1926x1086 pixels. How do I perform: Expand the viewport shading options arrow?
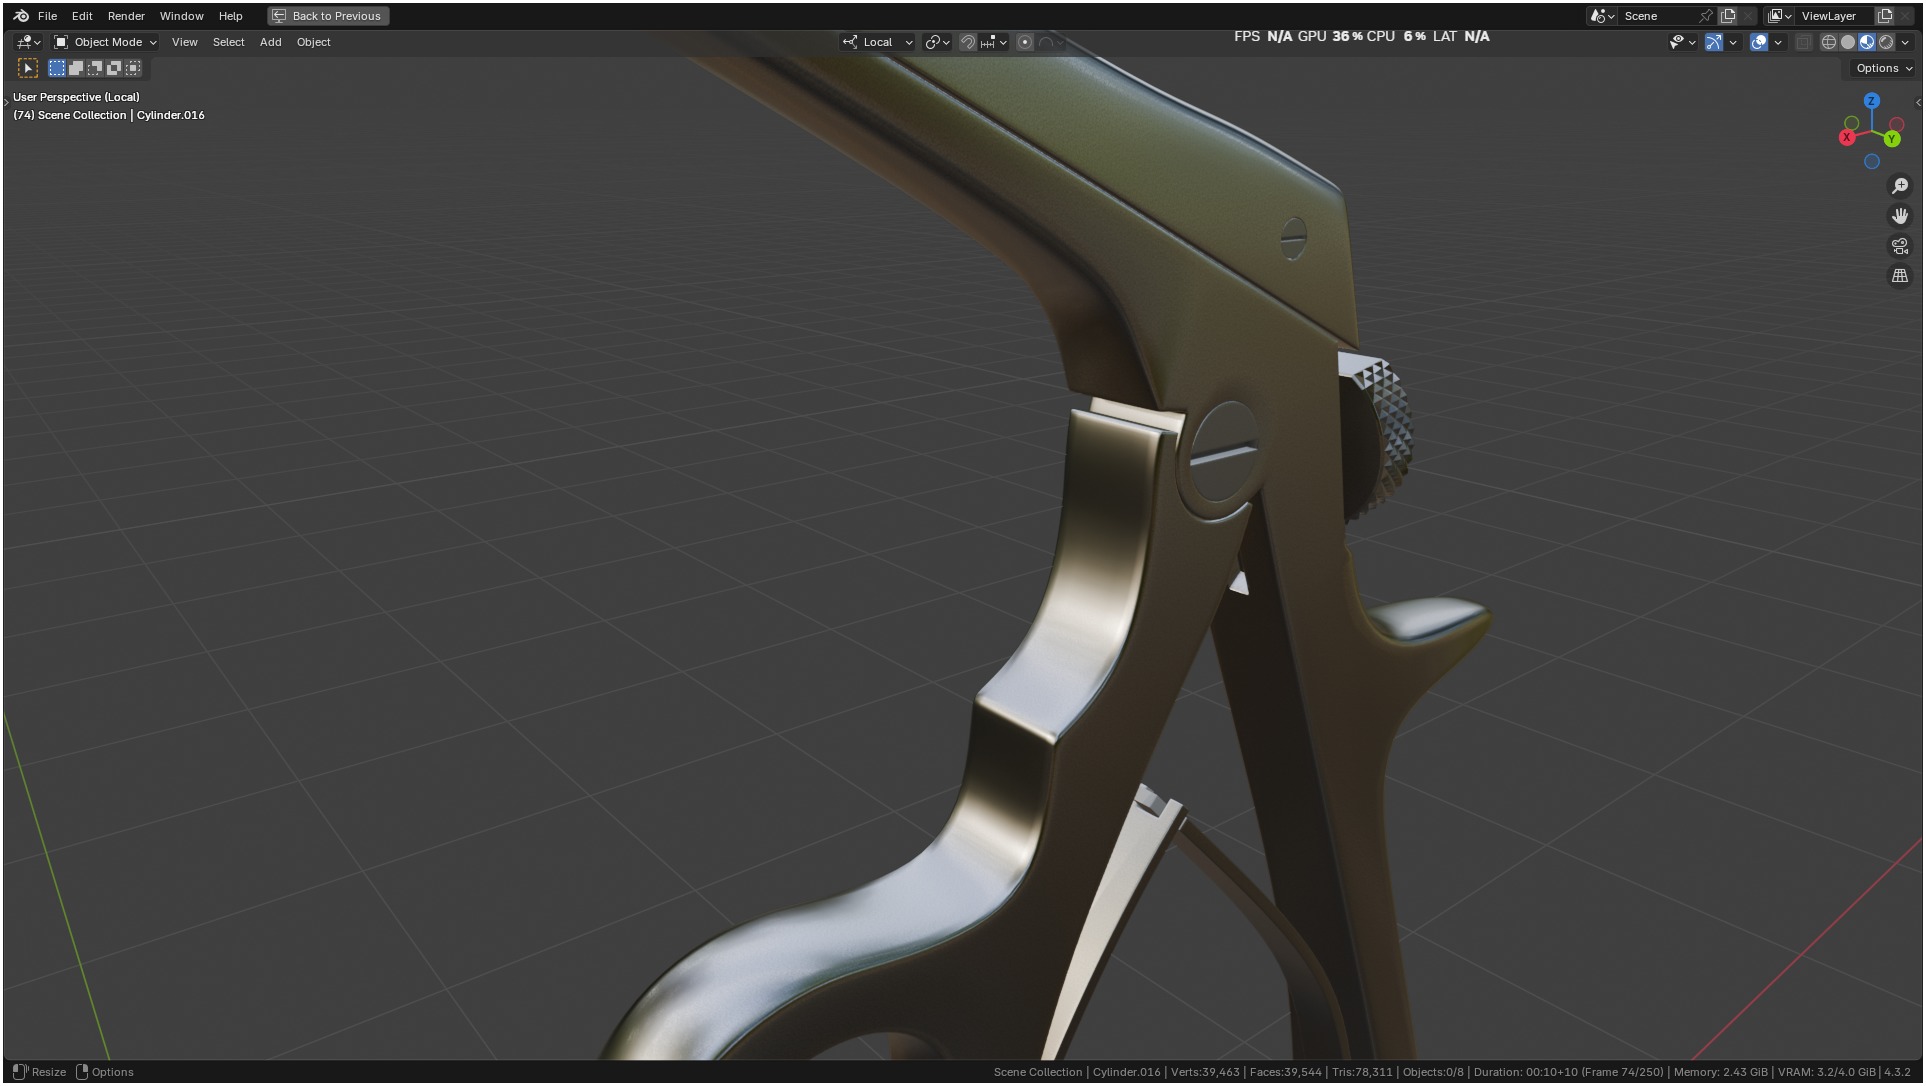1906,42
